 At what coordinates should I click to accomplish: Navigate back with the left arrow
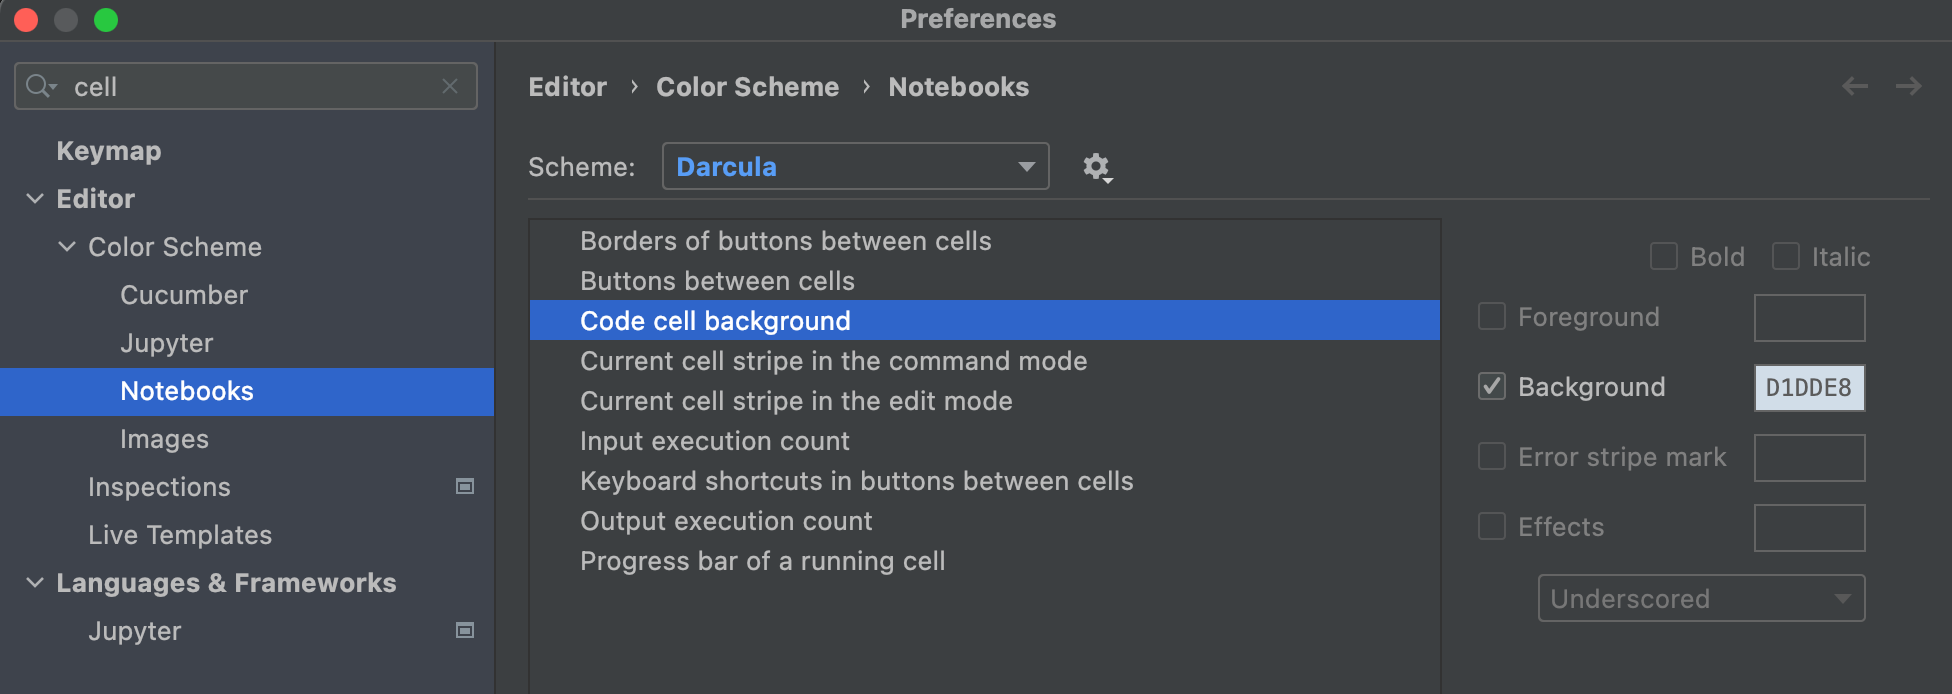1855,87
